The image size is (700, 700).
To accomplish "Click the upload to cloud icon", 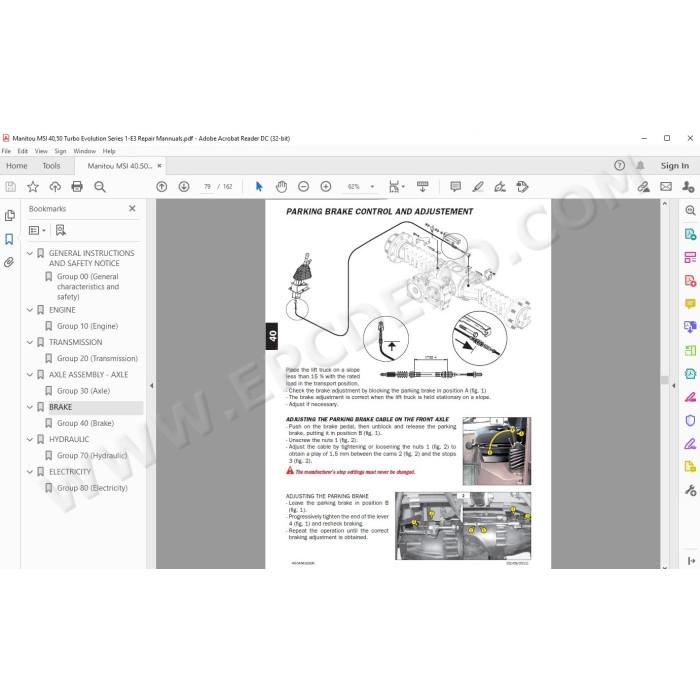I will [x=55, y=187].
